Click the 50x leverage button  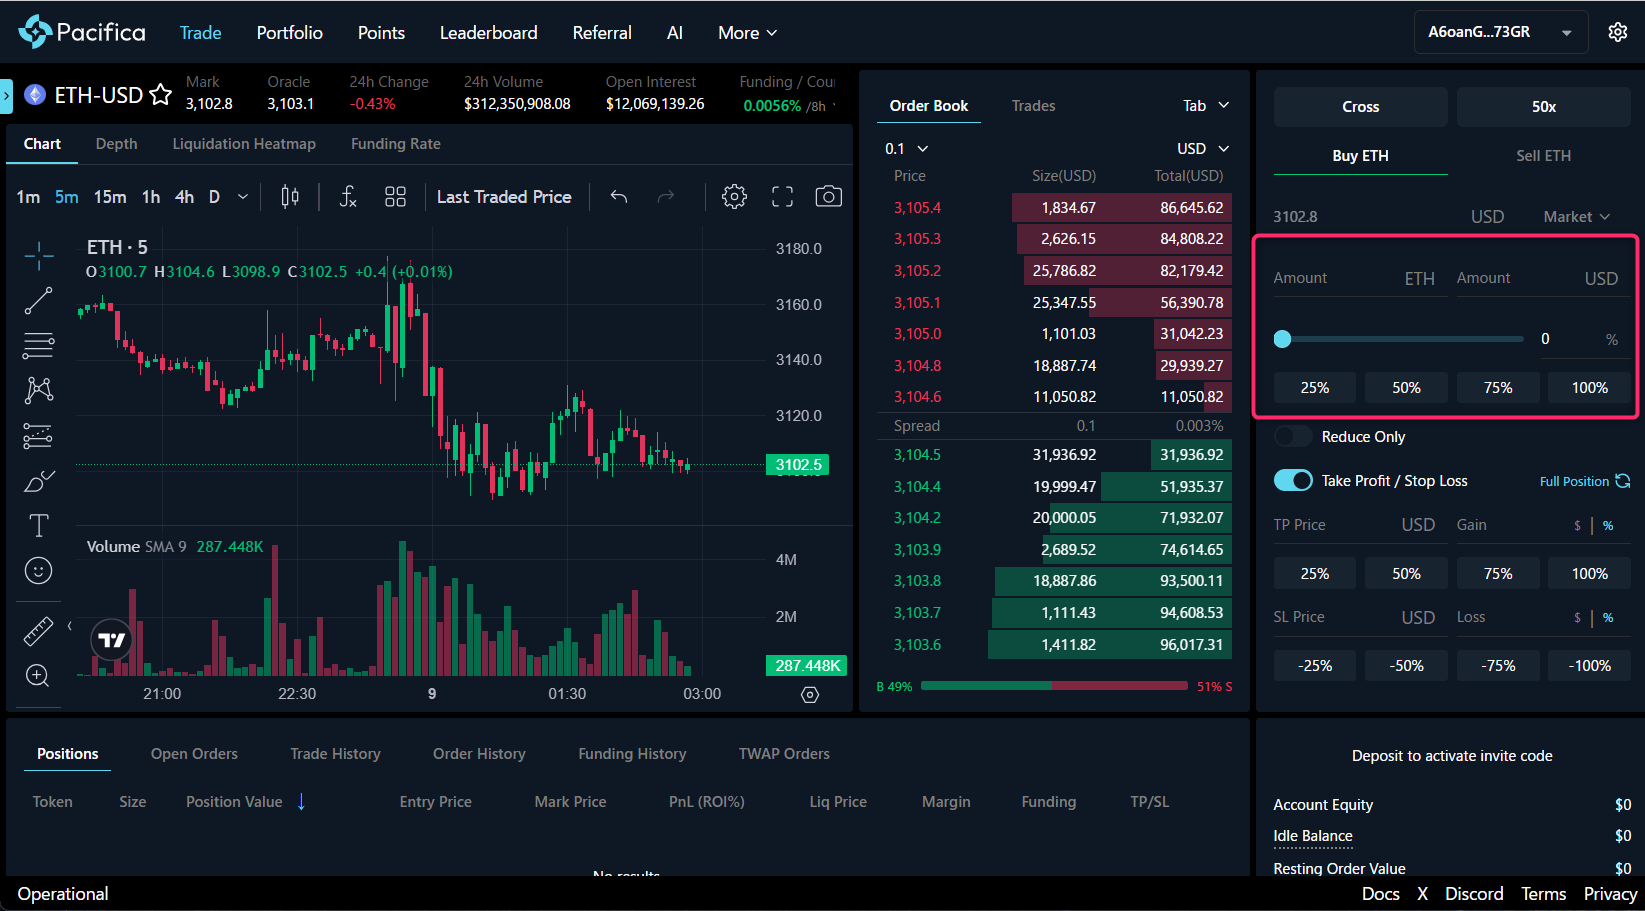point(1543,107)
